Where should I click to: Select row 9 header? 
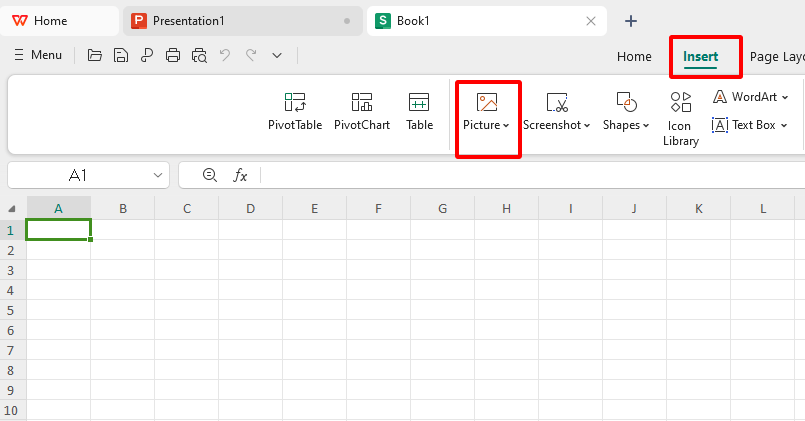(x=13, y=390)
